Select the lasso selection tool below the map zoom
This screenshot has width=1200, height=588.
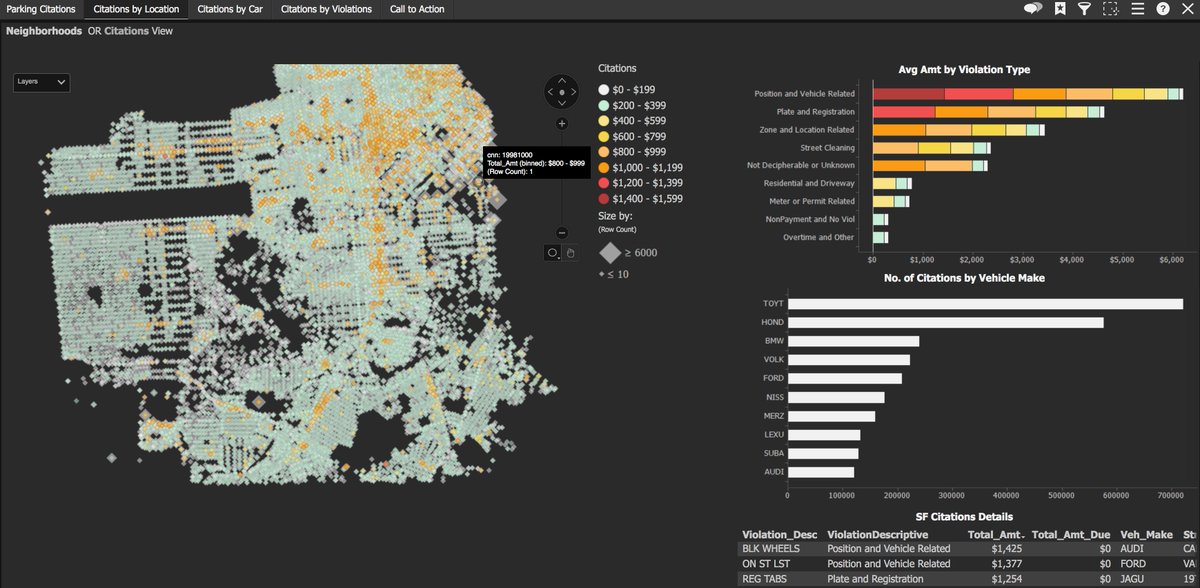[552, 253]
